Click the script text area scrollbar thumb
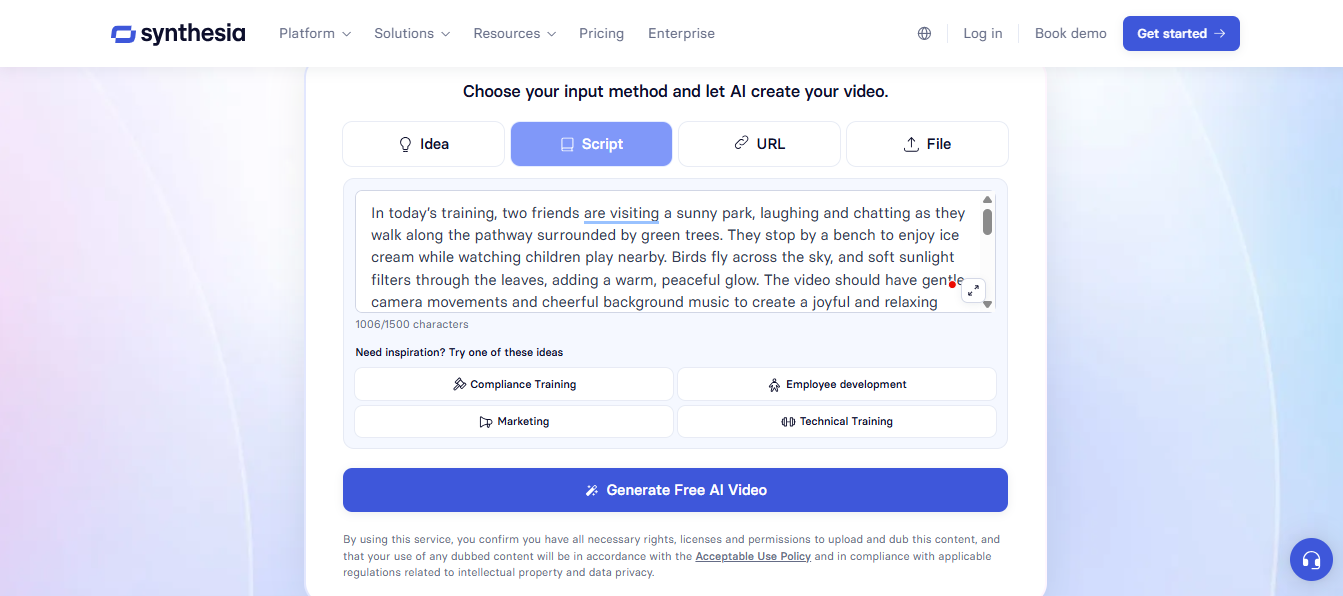This screenshot has height=596, width=1343. (987, 222)
